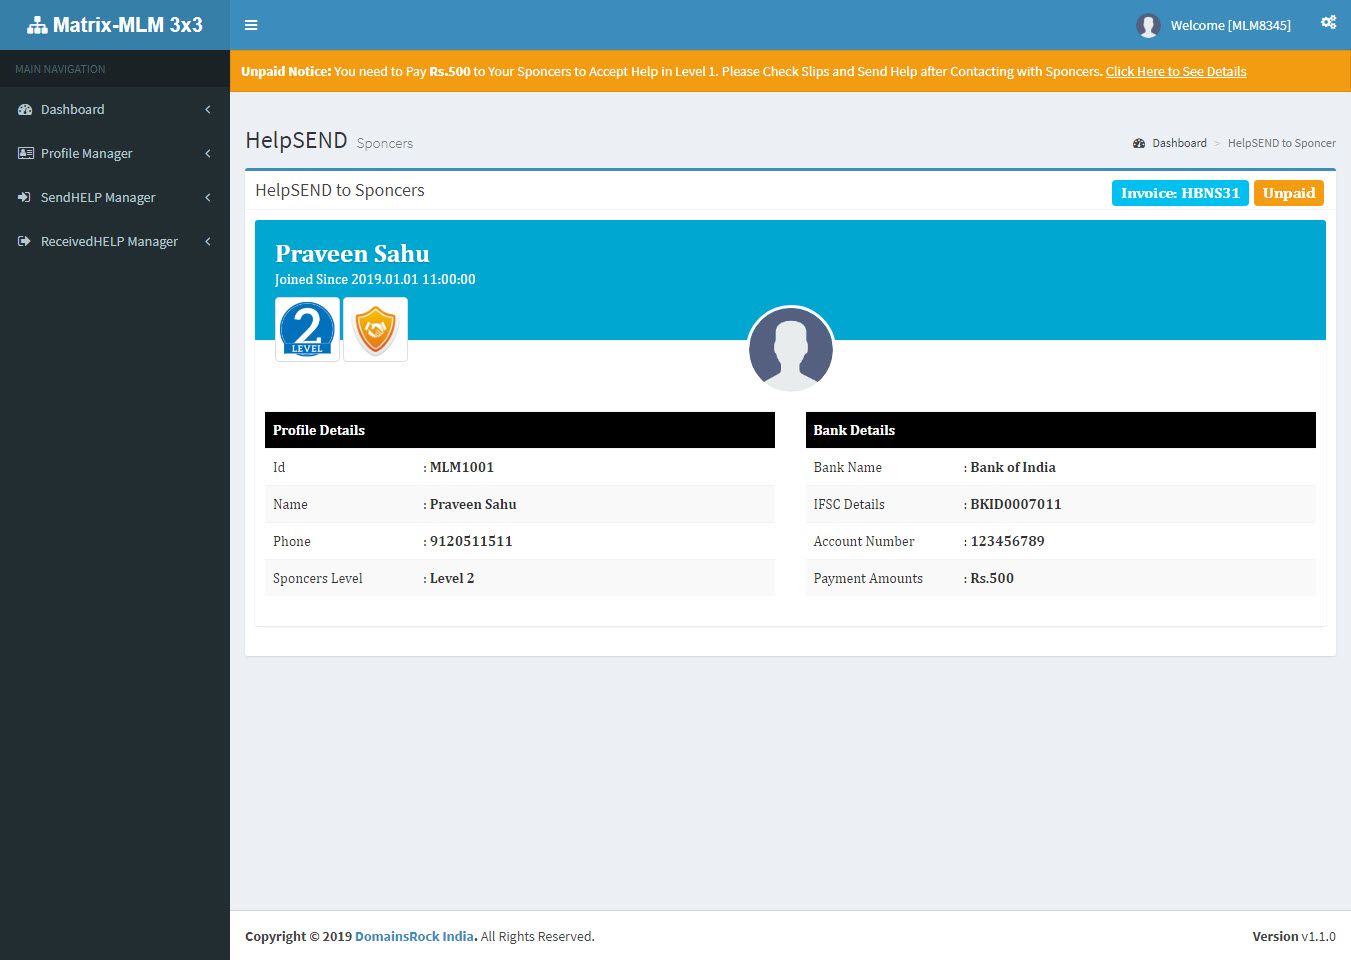Click the Sponcers Level value Level 2
Screen dimensions: 1351x960
click(x=452, y=578)
